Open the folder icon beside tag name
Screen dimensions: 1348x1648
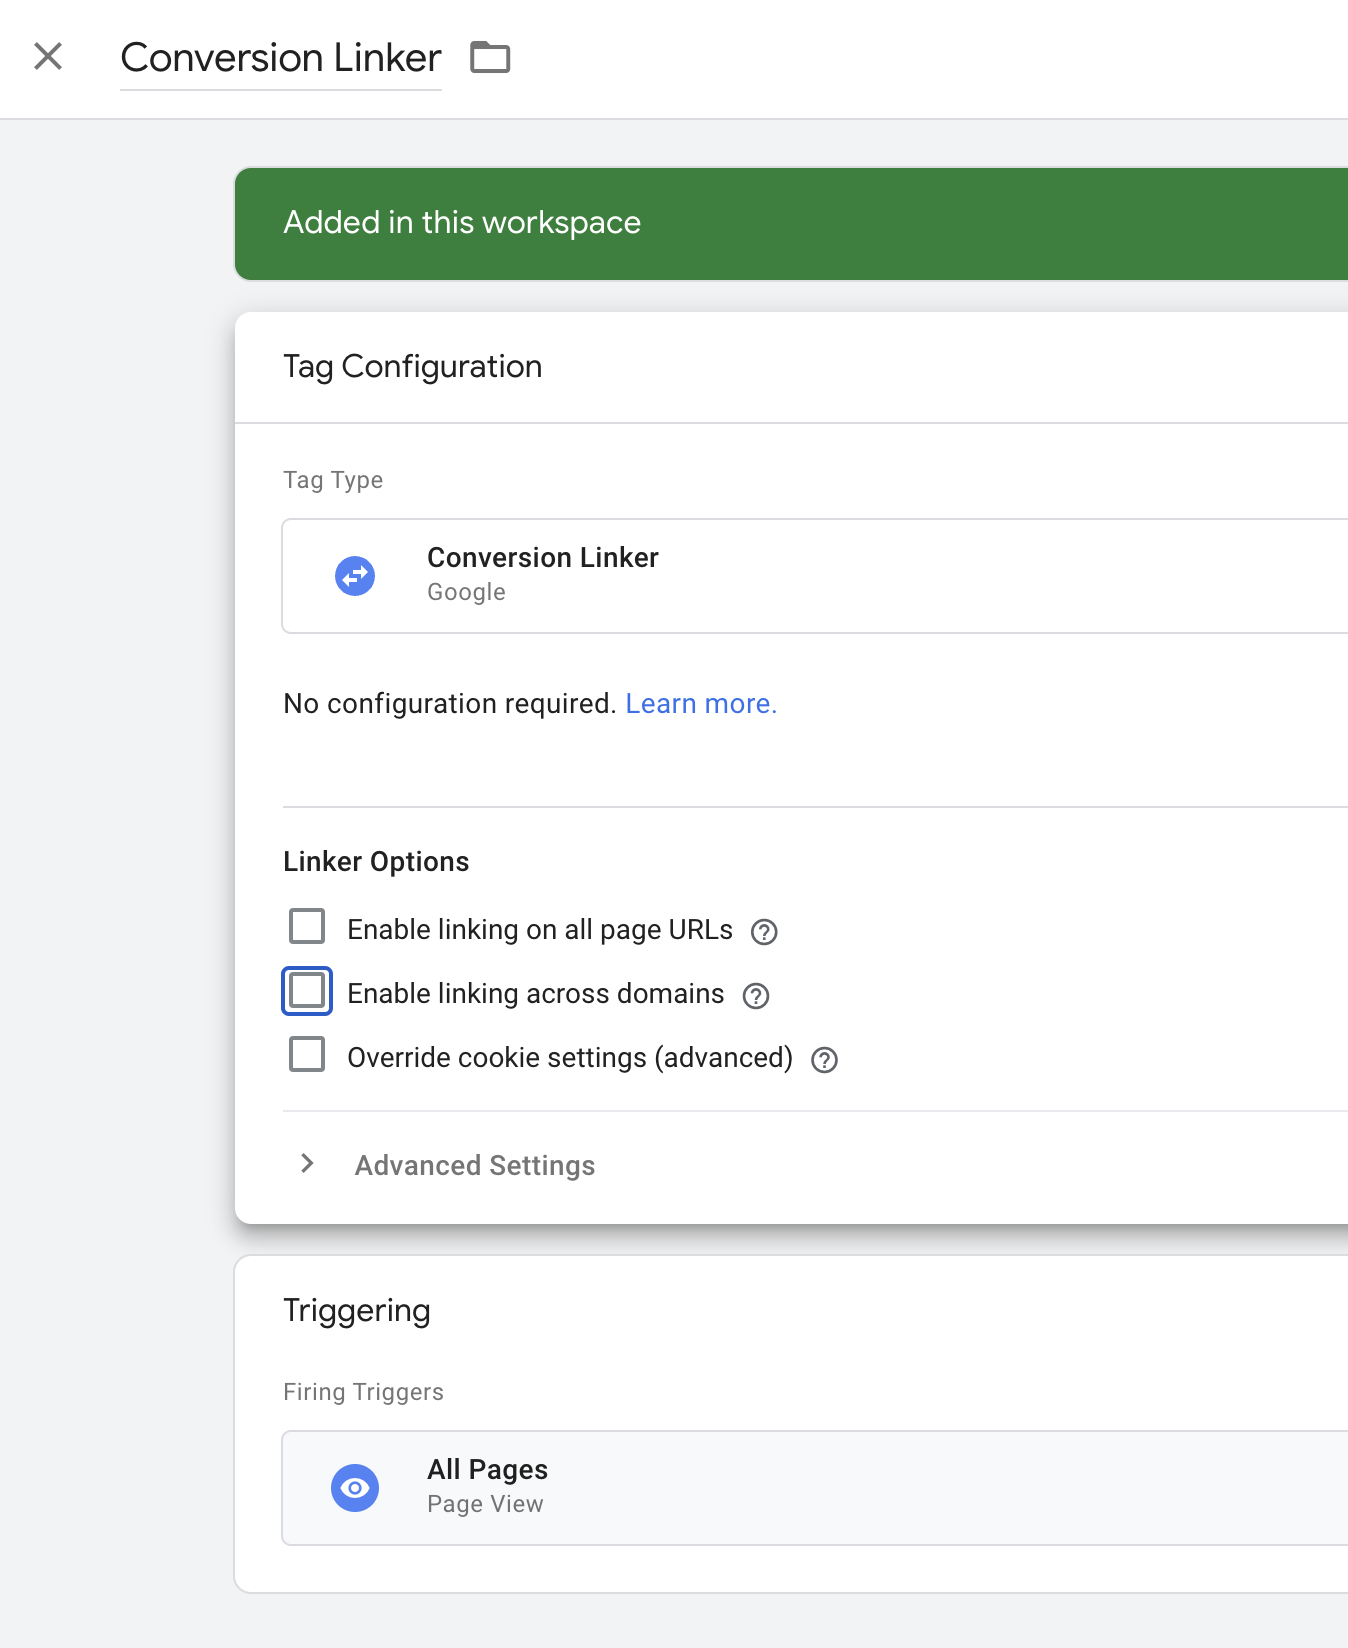(490, 58)
